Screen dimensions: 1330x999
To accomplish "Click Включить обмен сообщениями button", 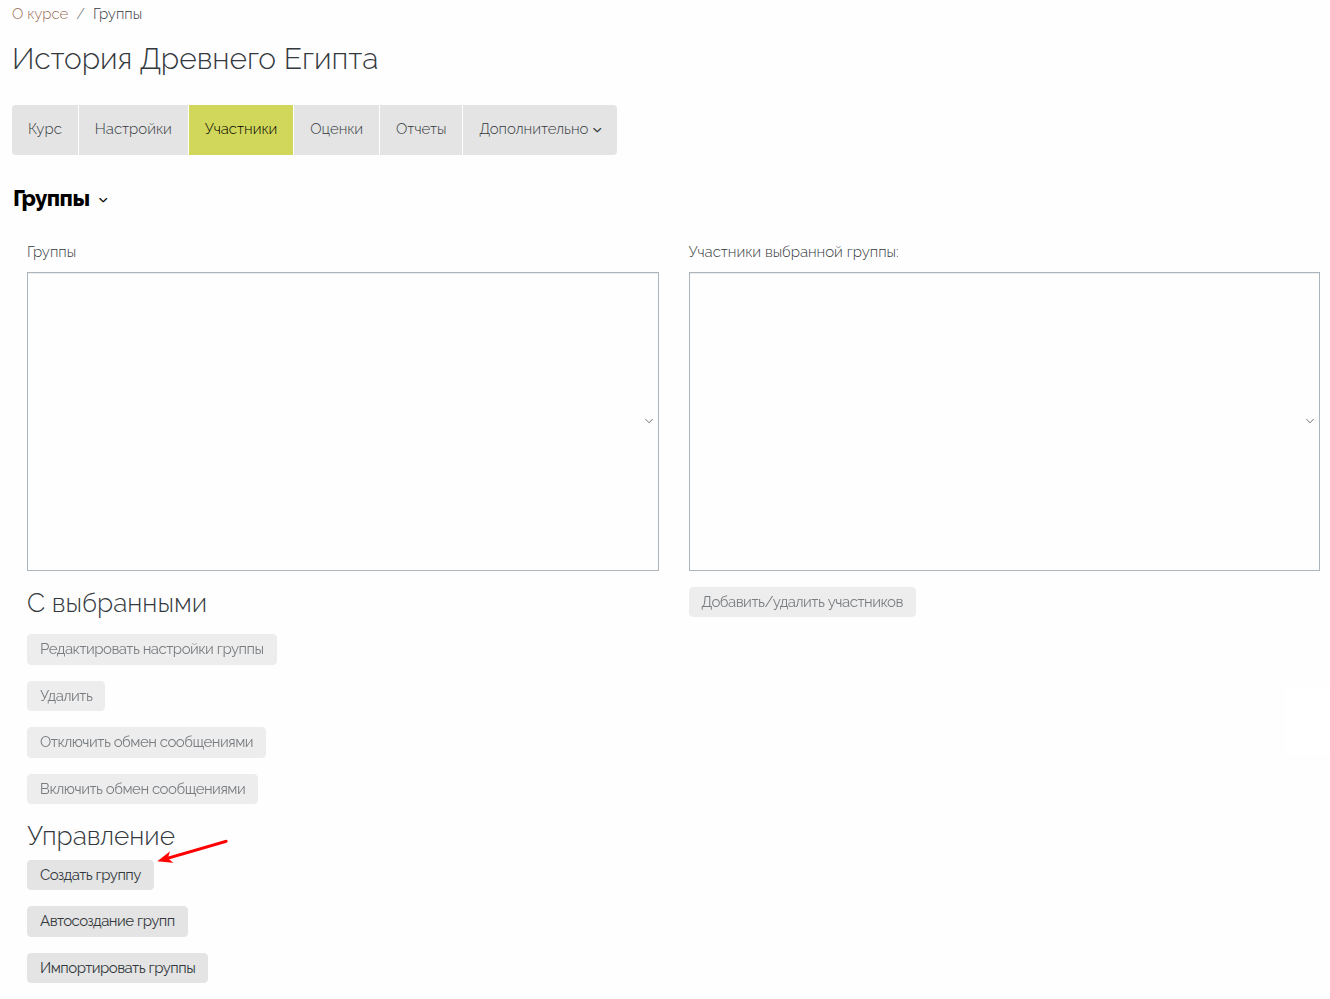I will [142, 789].
